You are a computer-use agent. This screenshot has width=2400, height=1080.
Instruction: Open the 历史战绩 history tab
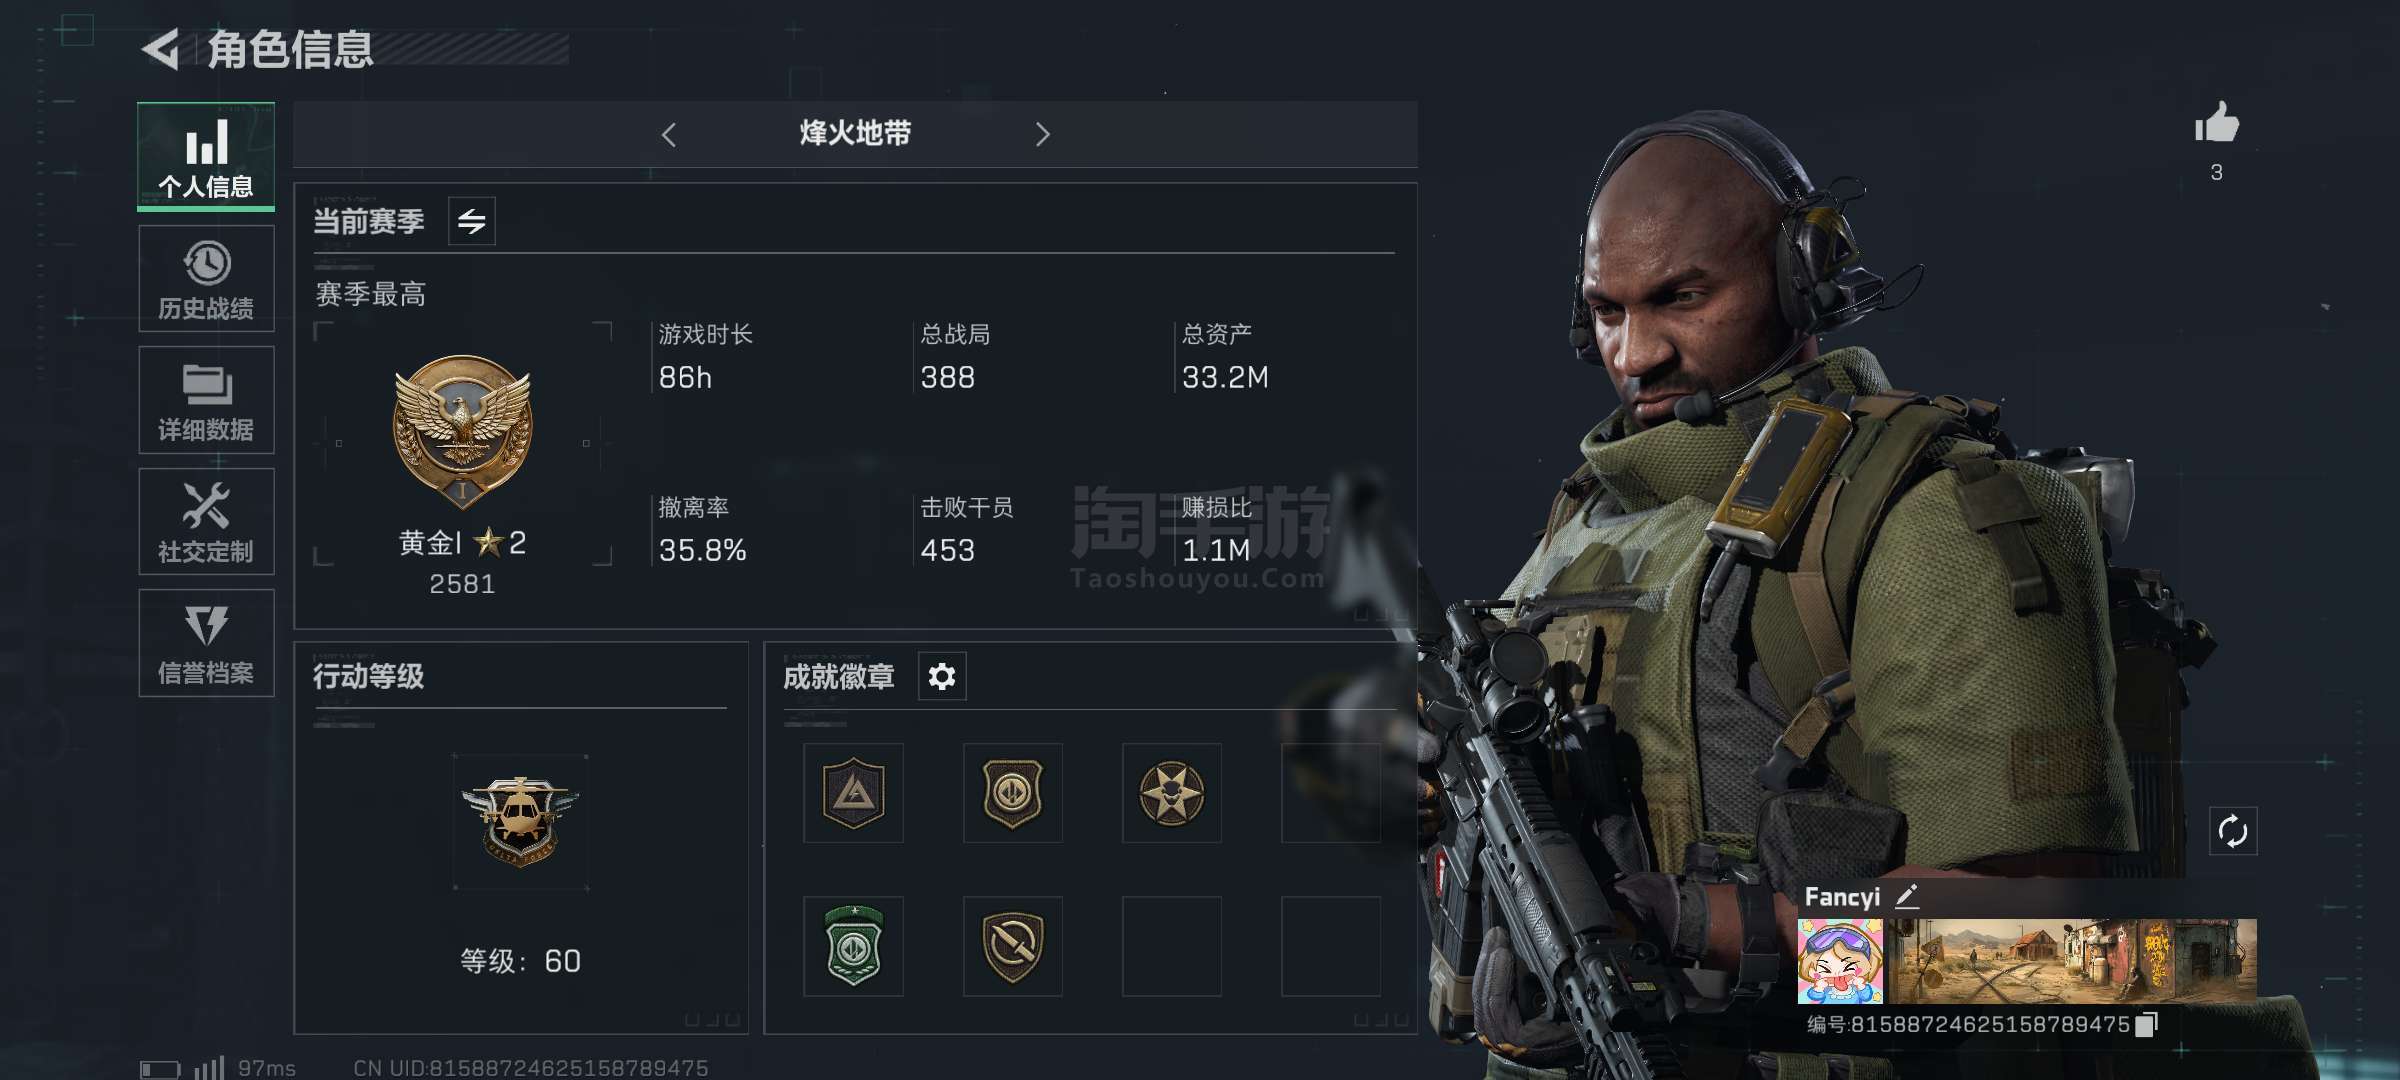pyautogui.click(x=206, y=279)
